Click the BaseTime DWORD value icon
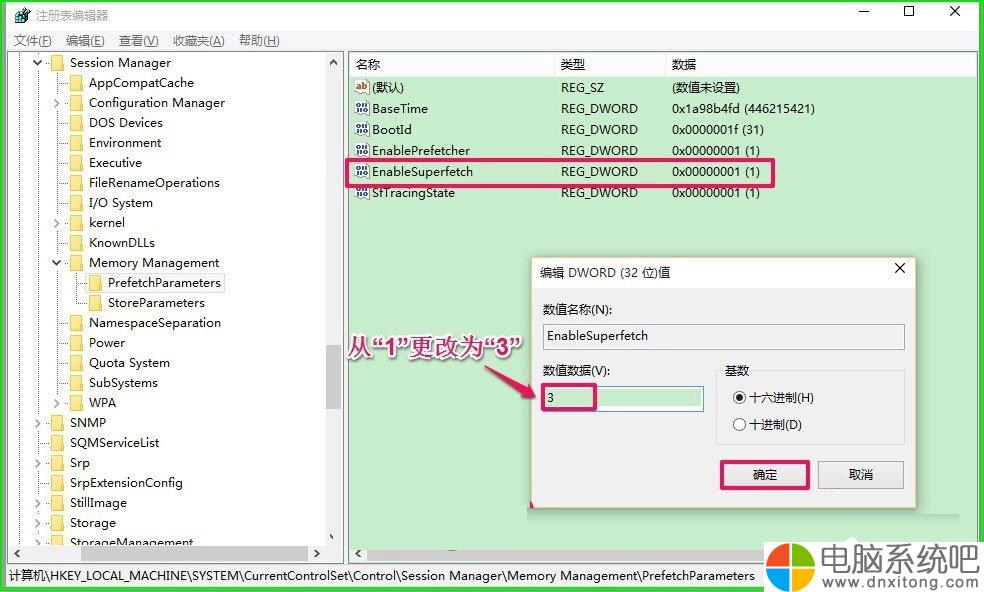The image size is (984, 592). pyautogui.click(x=361, y=108)
